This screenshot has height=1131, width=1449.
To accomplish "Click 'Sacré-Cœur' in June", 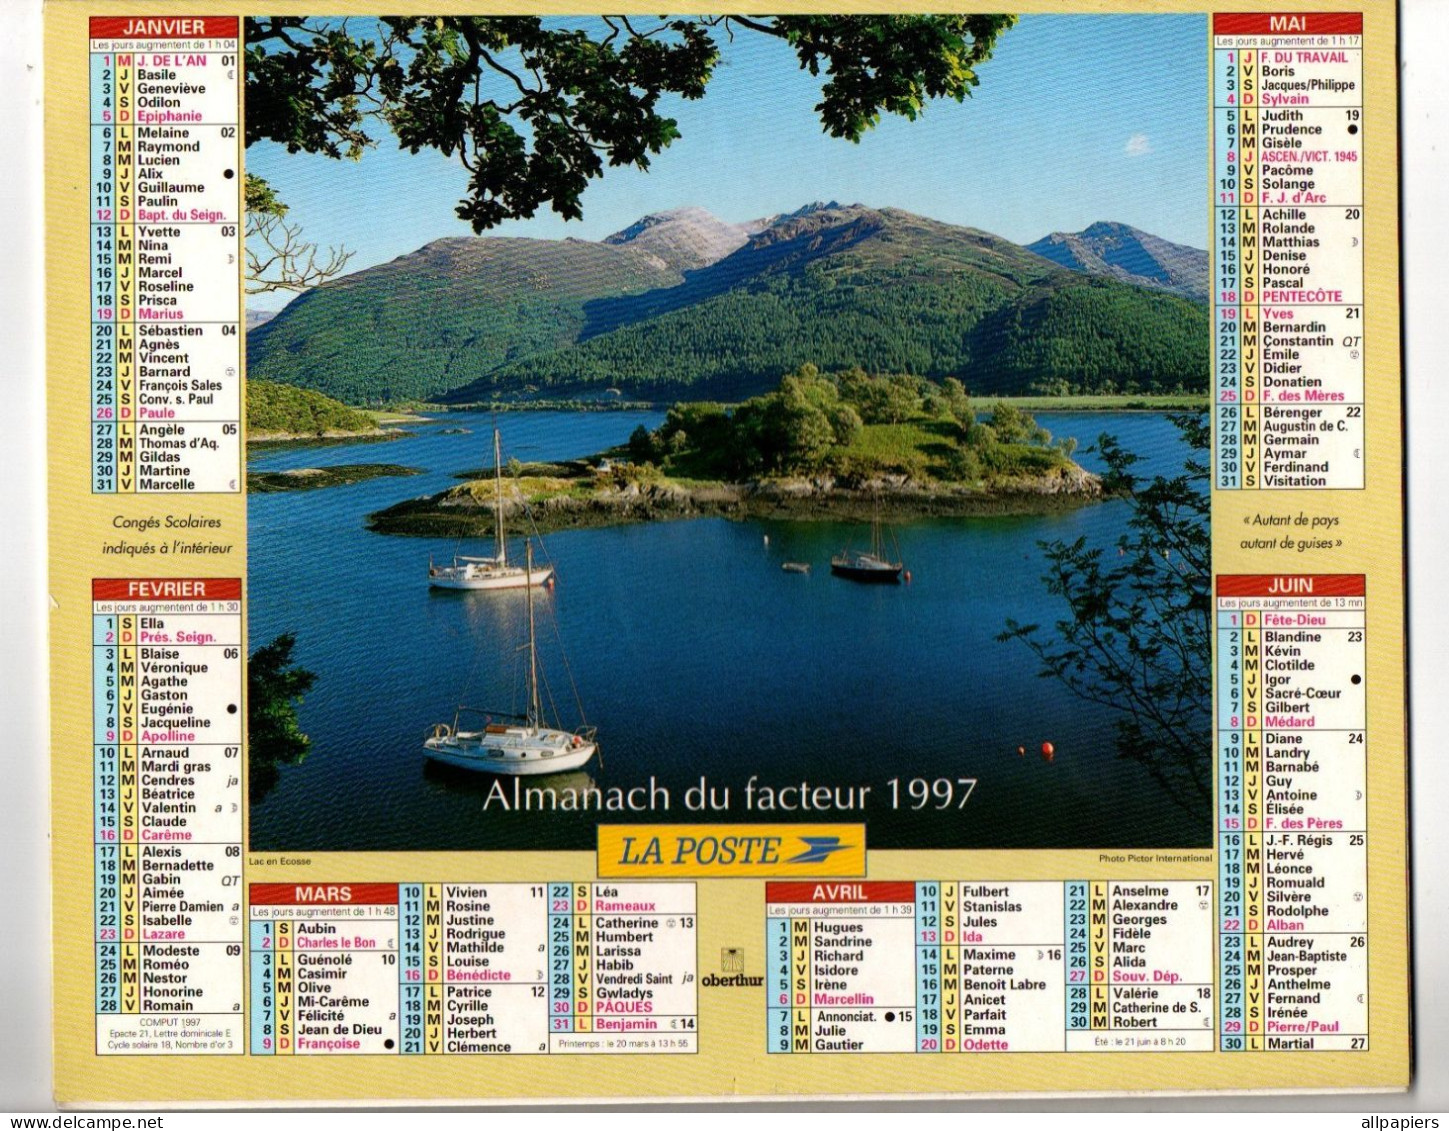I will point(1303,693).
